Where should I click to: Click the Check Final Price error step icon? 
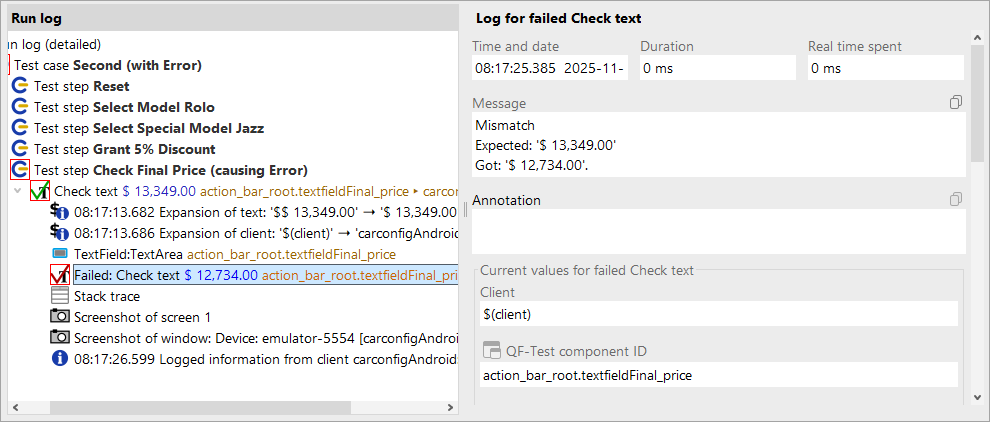[x=20, y=170]
